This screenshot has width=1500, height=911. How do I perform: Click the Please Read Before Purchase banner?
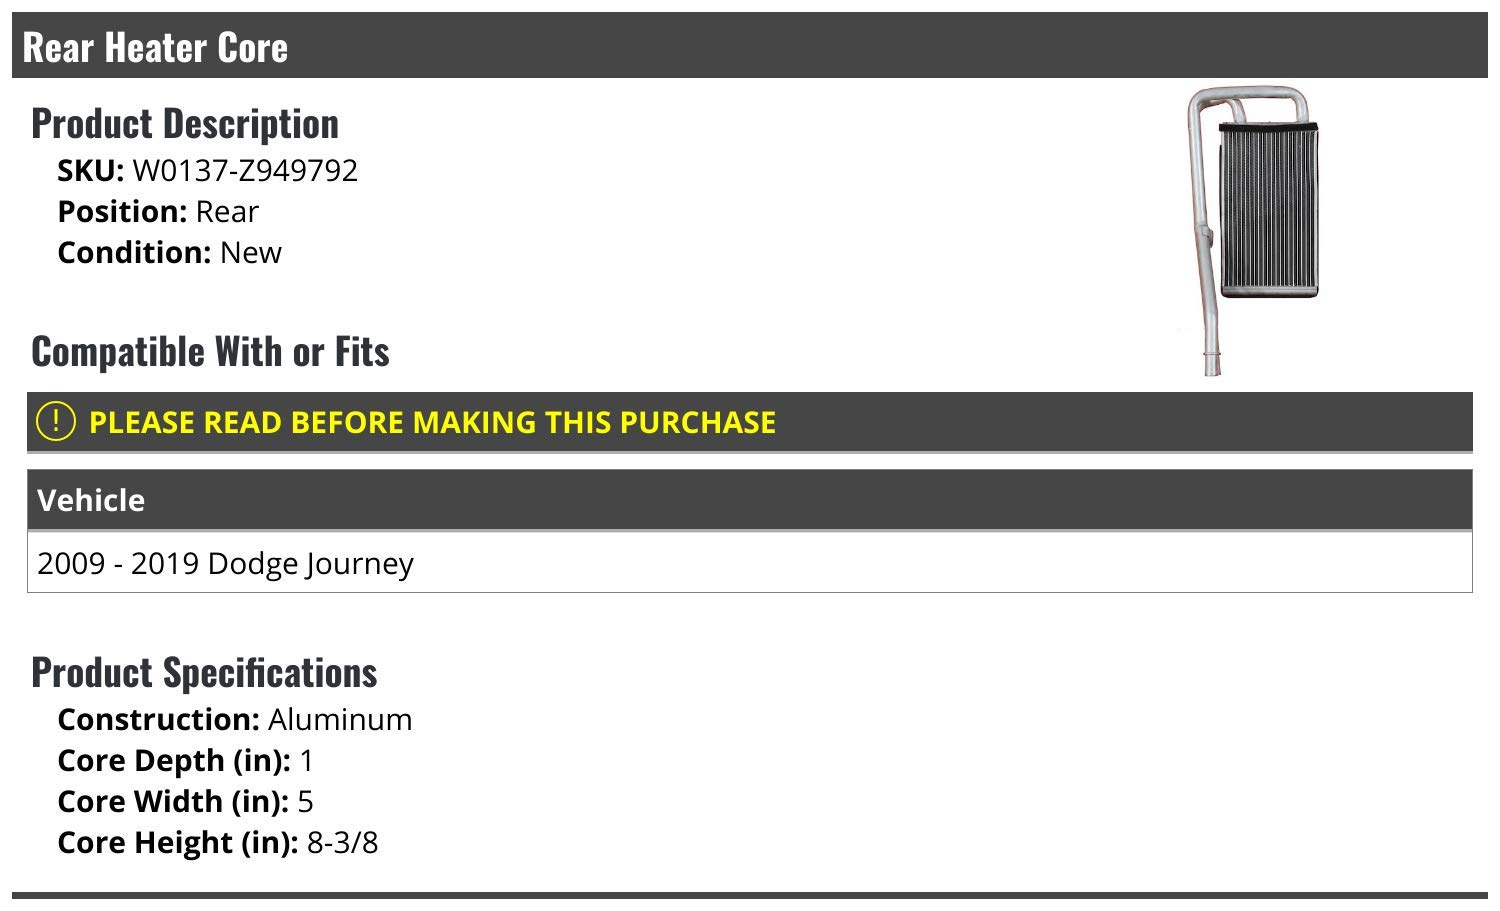coord(750,422)
